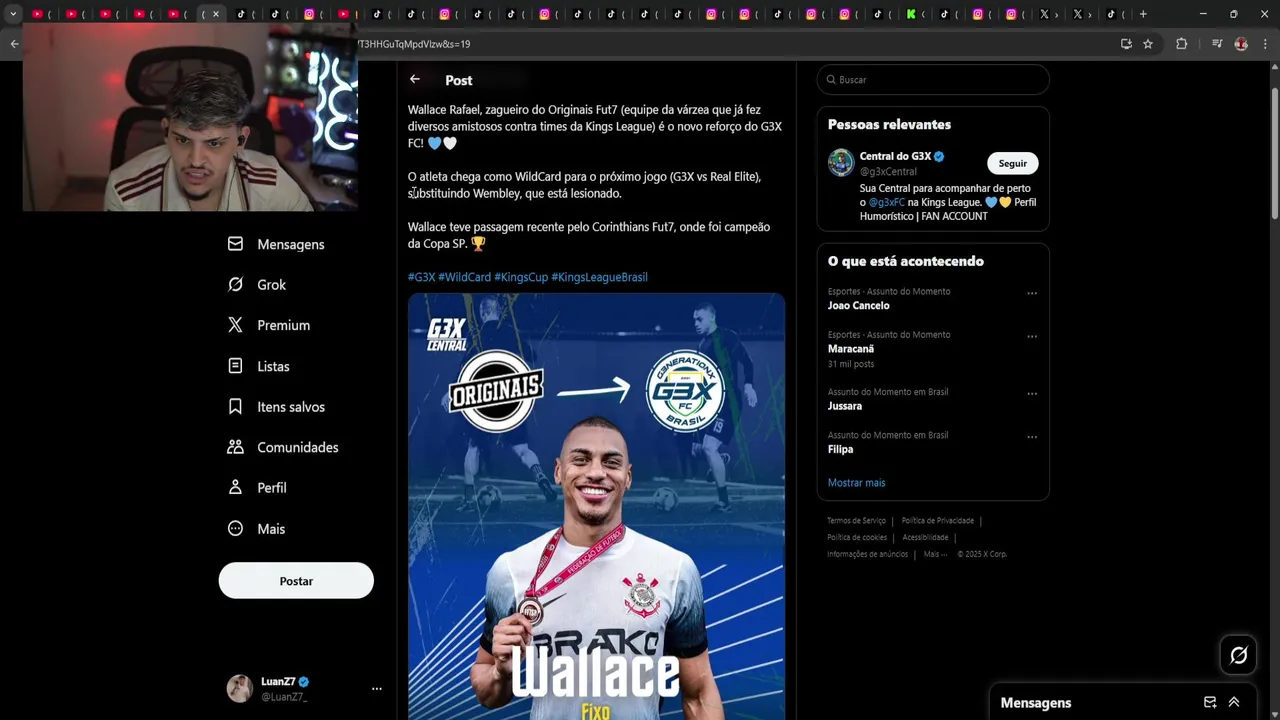
Task: Open the #WildCard hashtag
Action: point(464,277)
